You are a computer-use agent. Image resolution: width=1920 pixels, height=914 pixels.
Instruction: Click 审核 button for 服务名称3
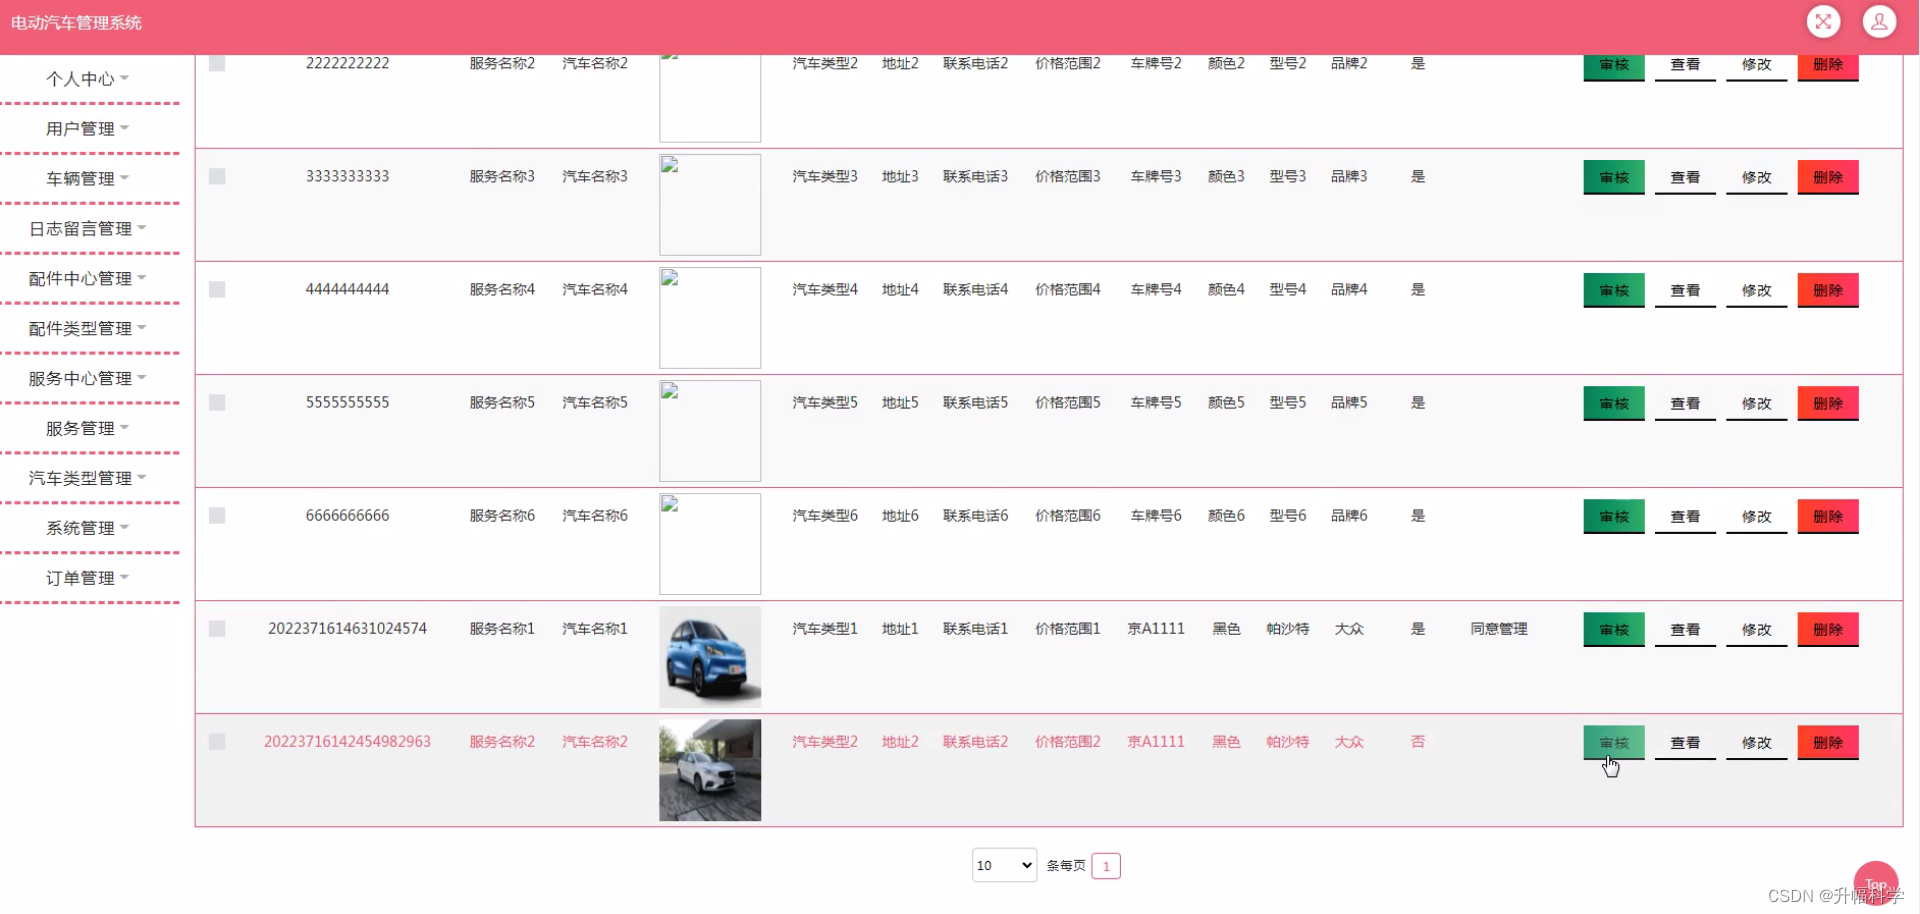pos(1613,176)
